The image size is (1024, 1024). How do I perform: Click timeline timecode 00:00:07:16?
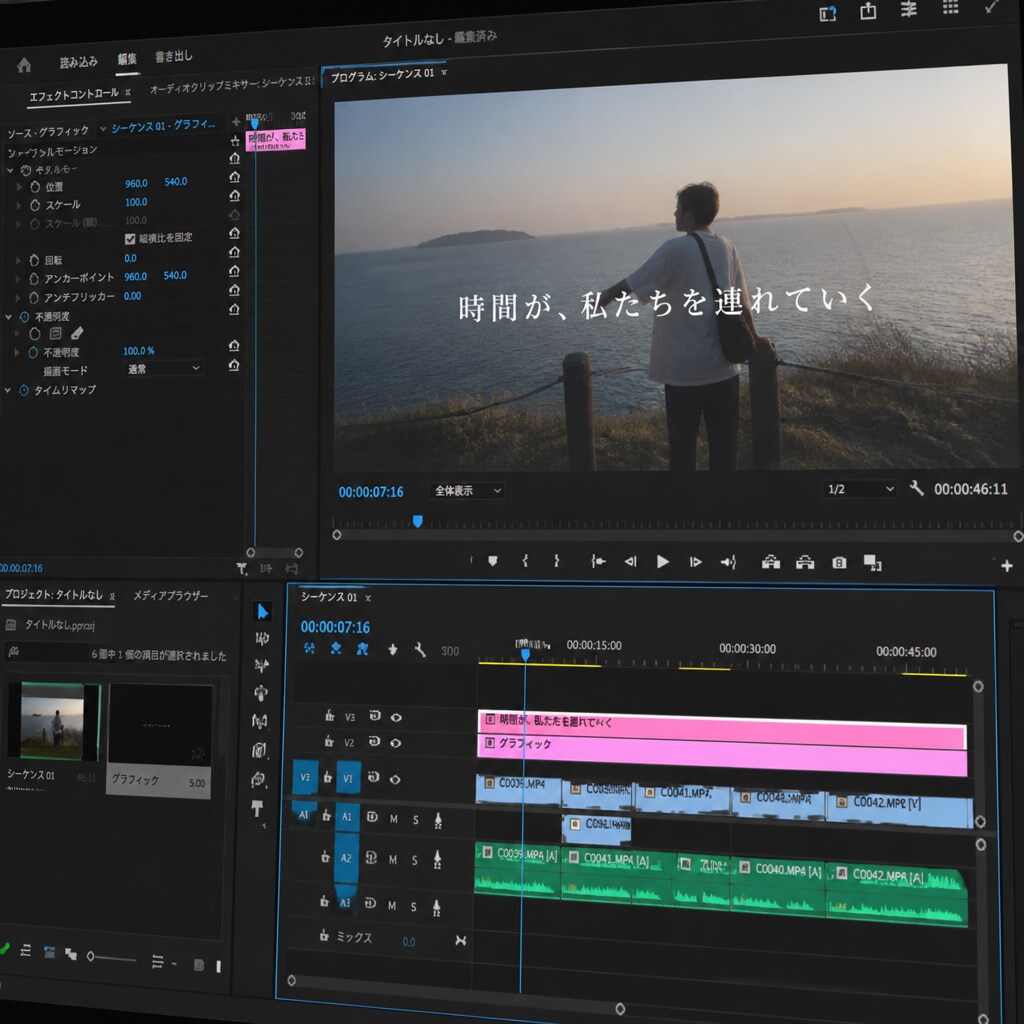[x=335, y=627]
